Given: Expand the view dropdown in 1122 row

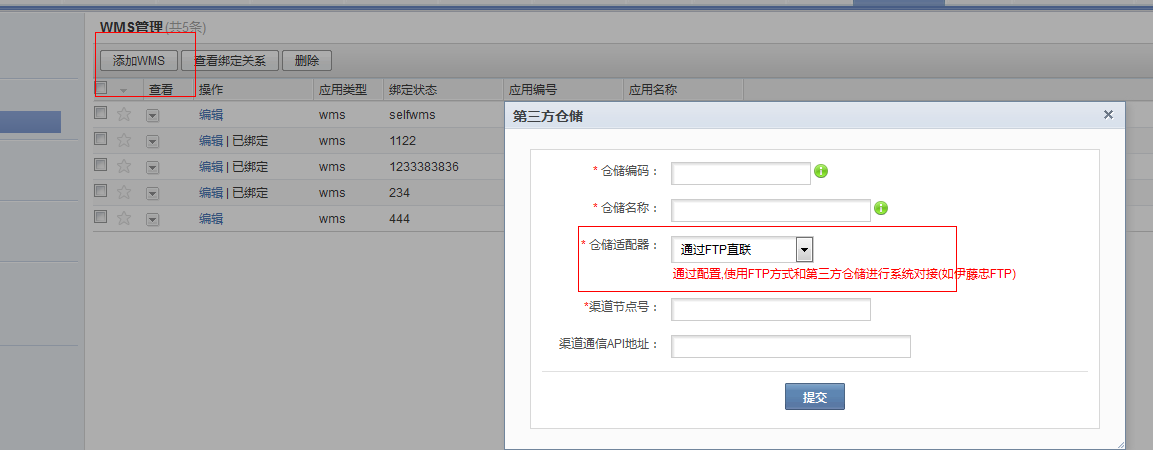Looking at the screenshot, I should (152, 141).
